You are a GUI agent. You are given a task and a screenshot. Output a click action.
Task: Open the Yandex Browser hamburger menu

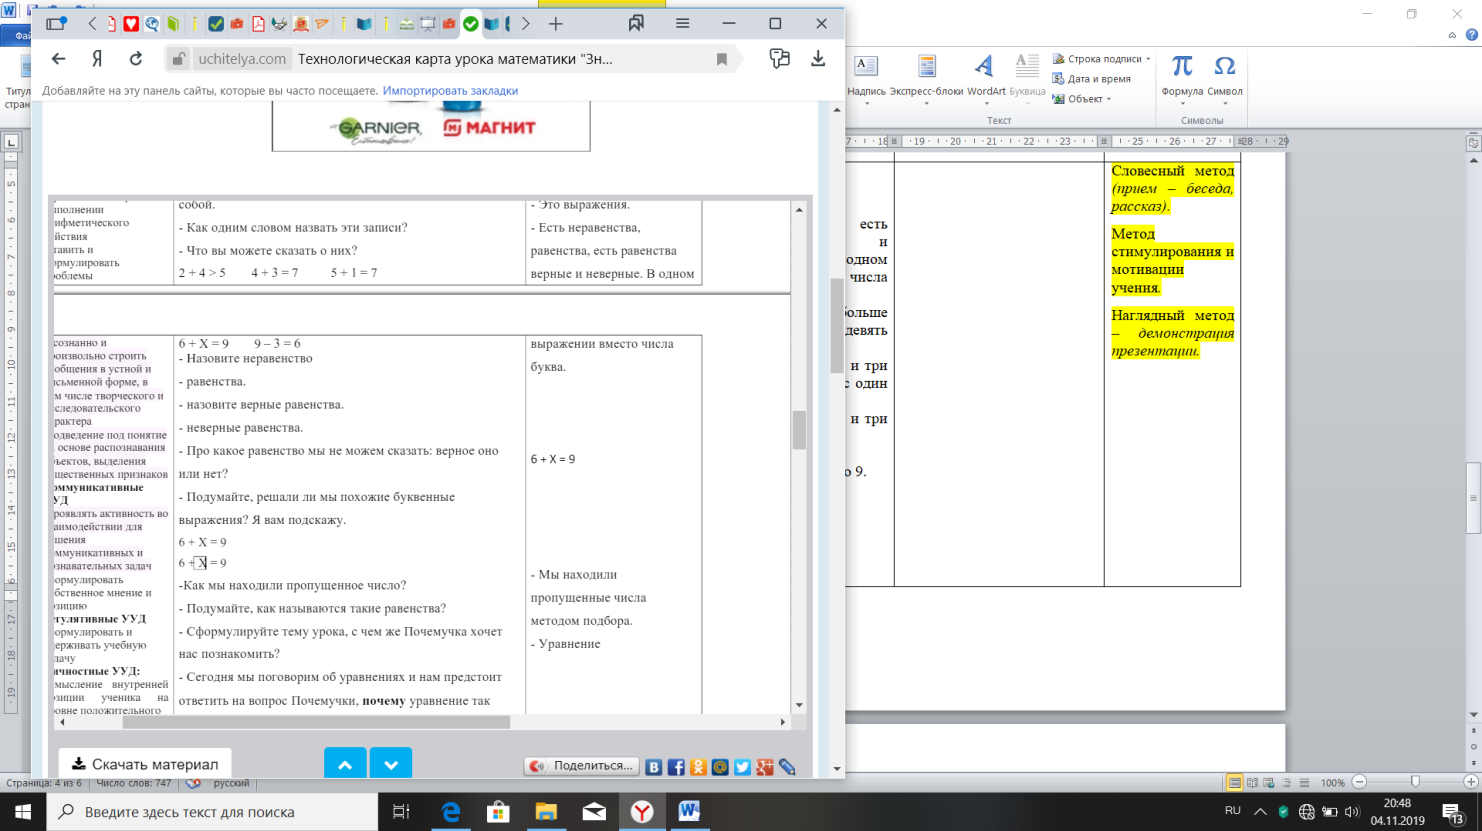tap(683, 24)
